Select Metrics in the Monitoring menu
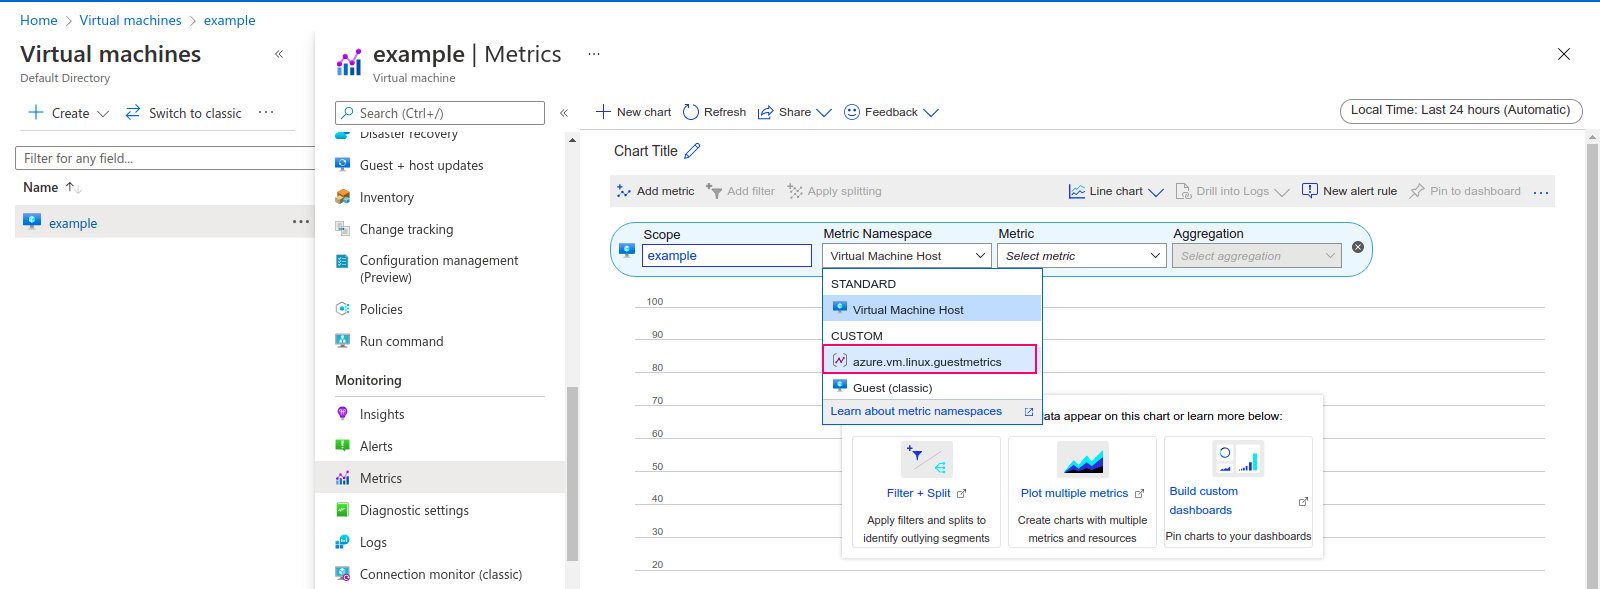 (440, 478)
